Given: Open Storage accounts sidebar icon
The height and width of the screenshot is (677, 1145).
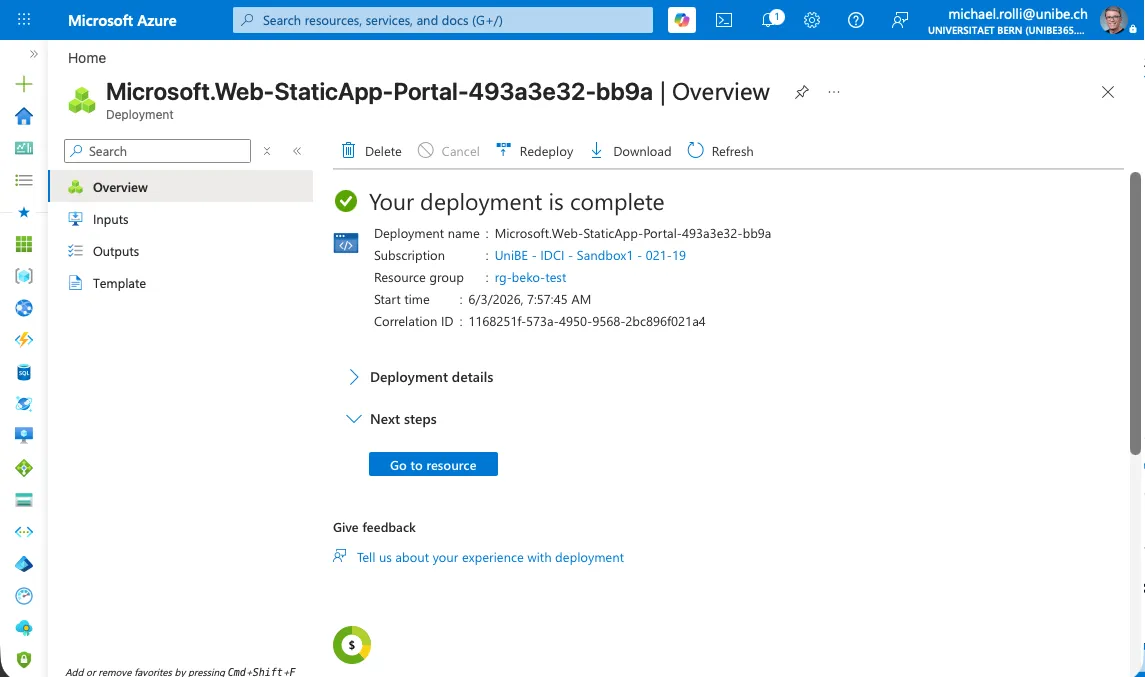Looking at the screenshot, I should coord(23,500).
